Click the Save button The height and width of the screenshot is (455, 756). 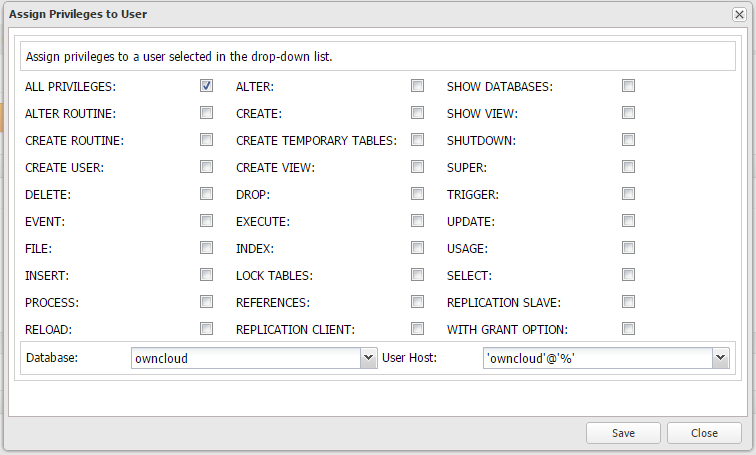point(623,433)
